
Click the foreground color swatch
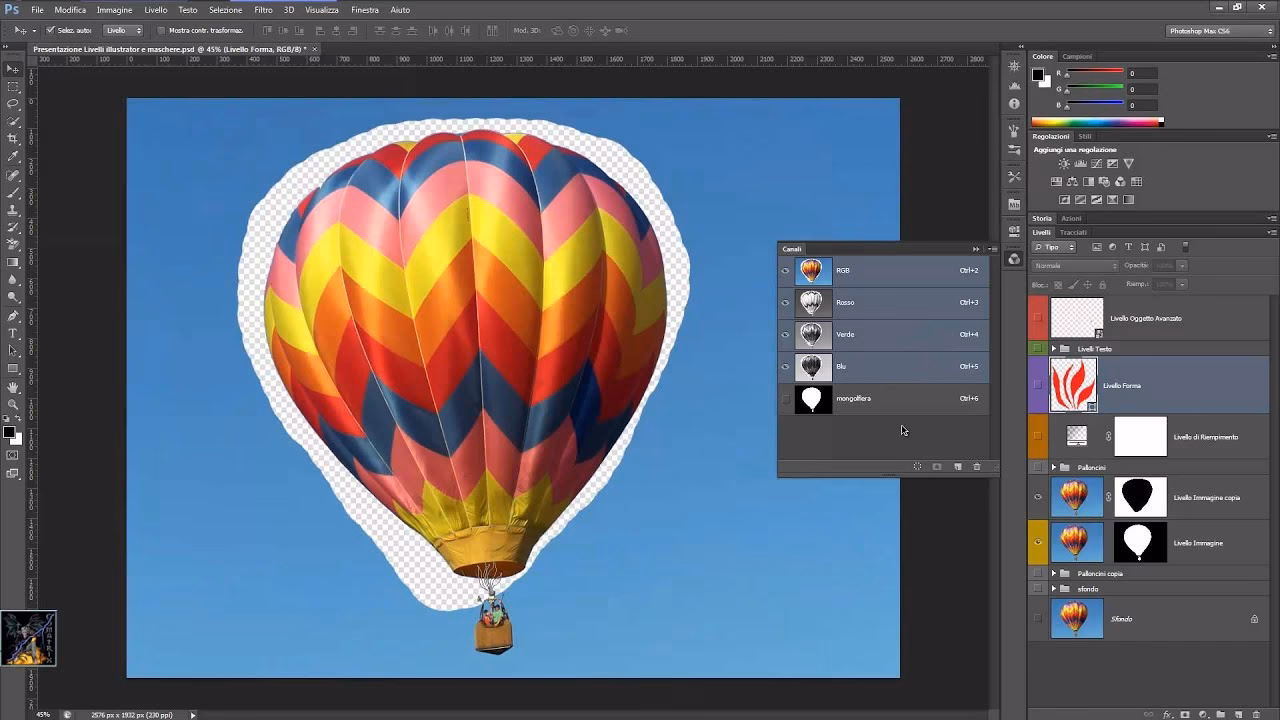[9, 430]
